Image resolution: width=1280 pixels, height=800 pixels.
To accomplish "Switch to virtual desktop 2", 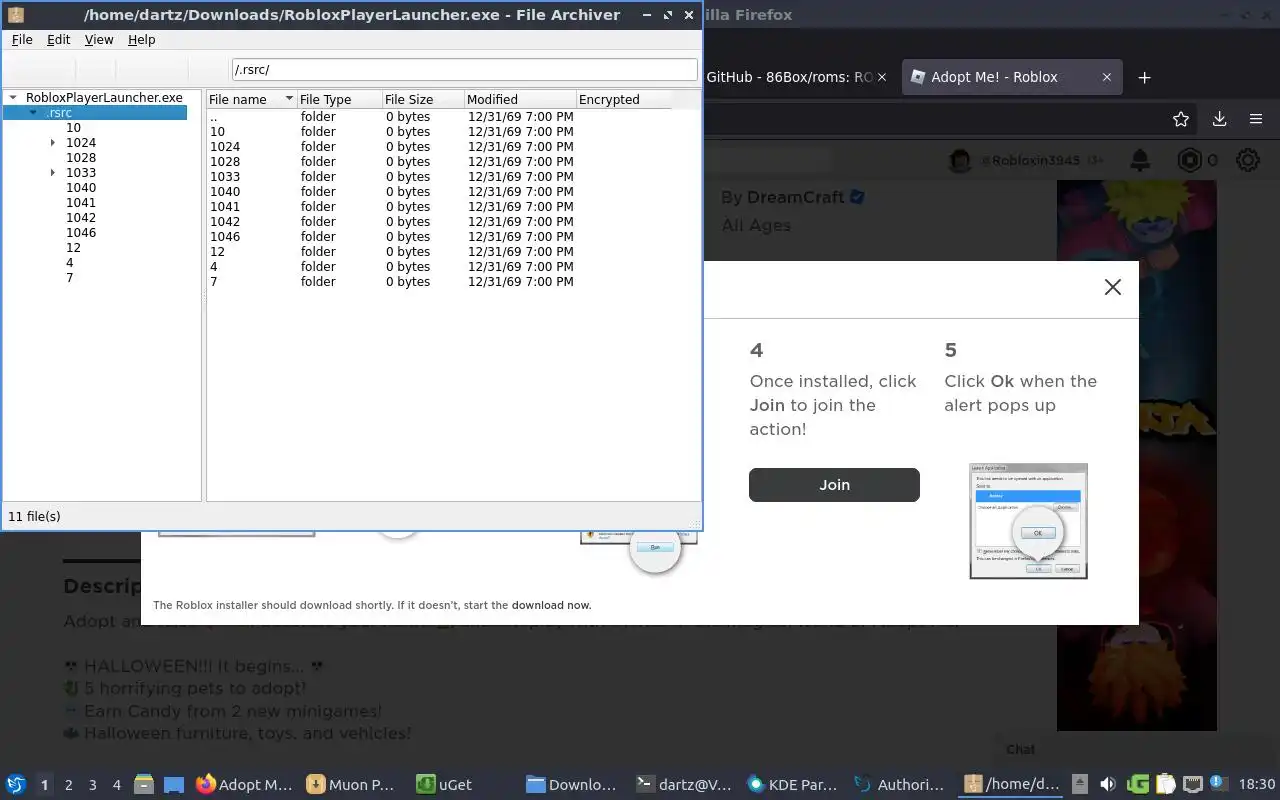I will [x=69, y=785].
